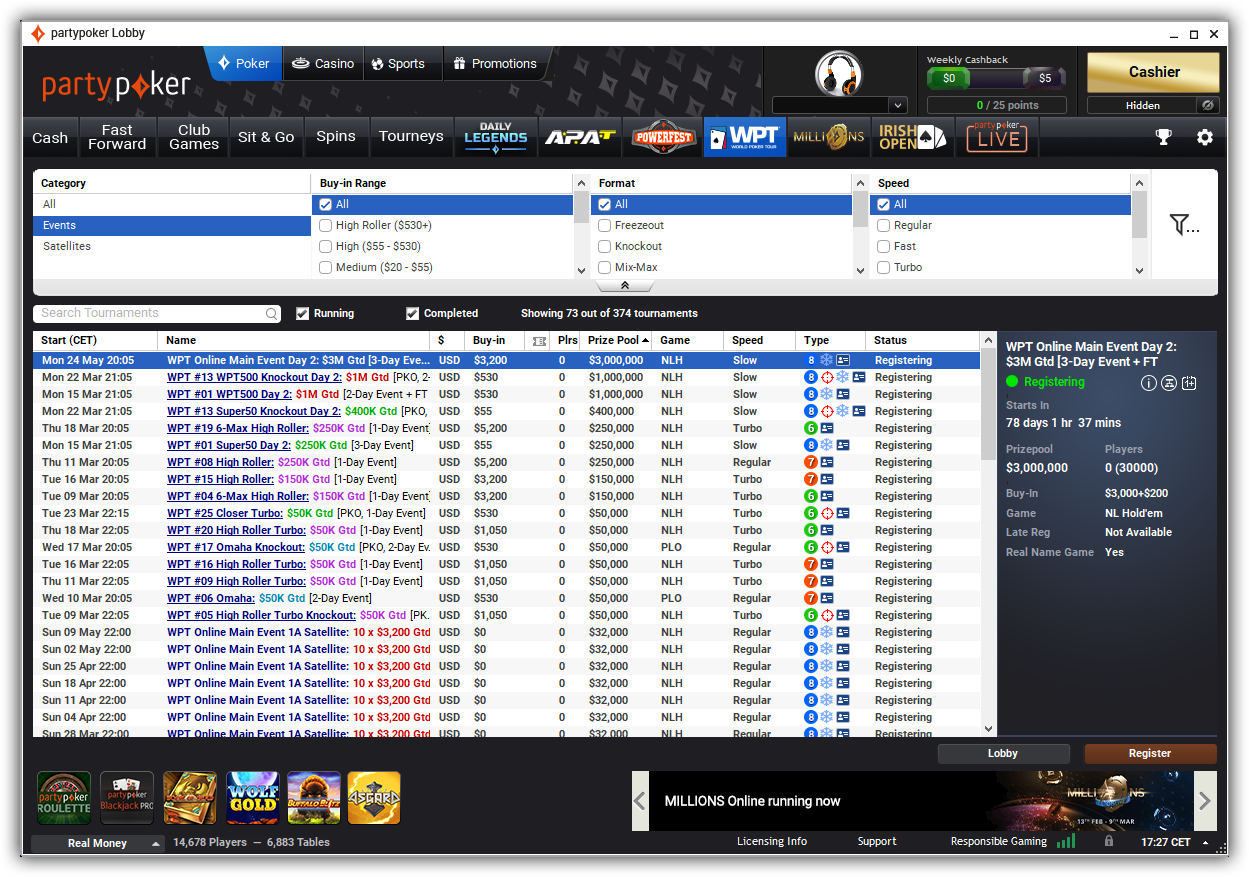Image resolution: width=1249 pixels, height=877 pixels.
Task: Toggle the Completed tournaments checkbox
Action: pos(412,314)
